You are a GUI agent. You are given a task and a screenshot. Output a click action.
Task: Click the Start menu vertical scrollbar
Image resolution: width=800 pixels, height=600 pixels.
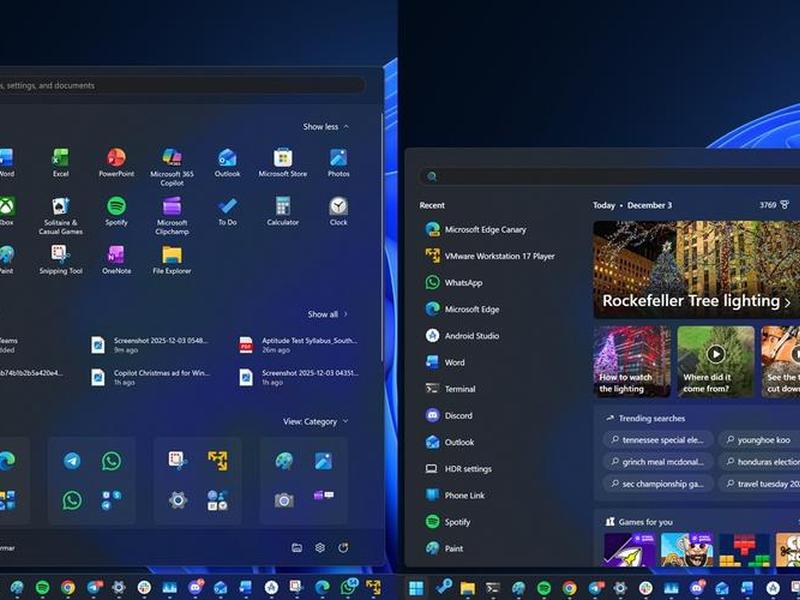pos(382,237)
